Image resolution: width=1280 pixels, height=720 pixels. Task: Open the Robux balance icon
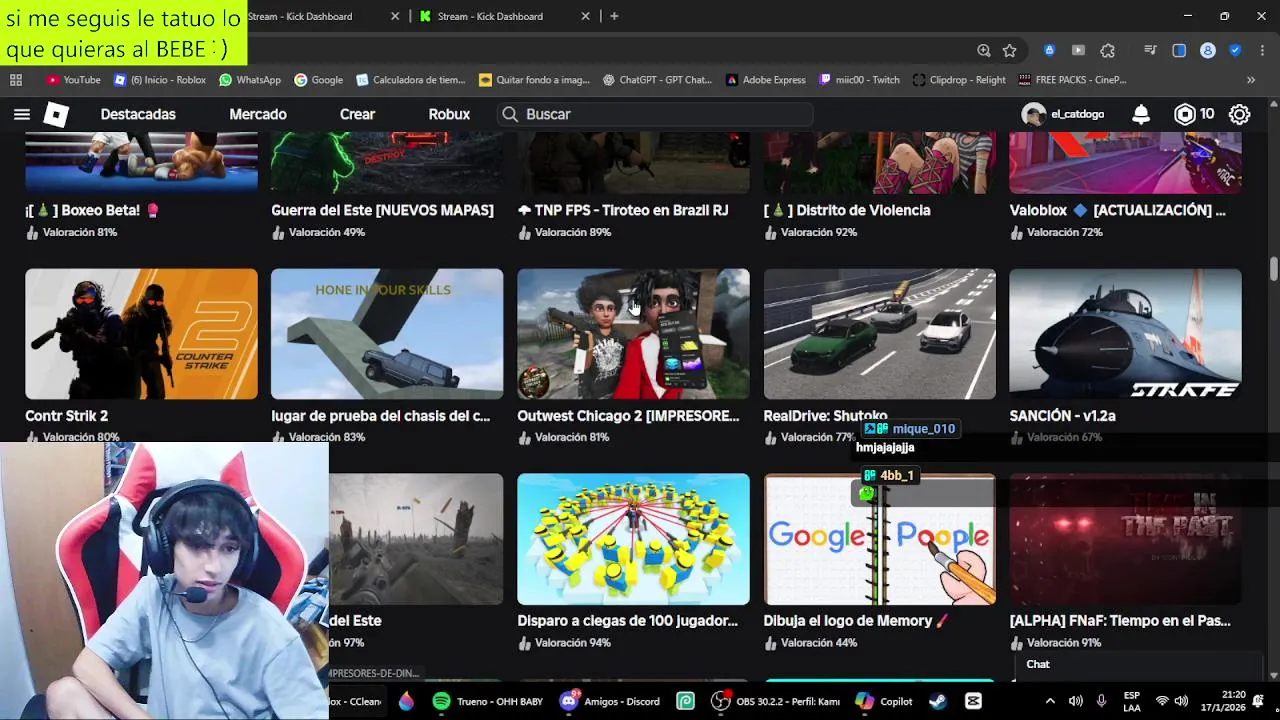pyautogui.click(x=1185, y=114)
